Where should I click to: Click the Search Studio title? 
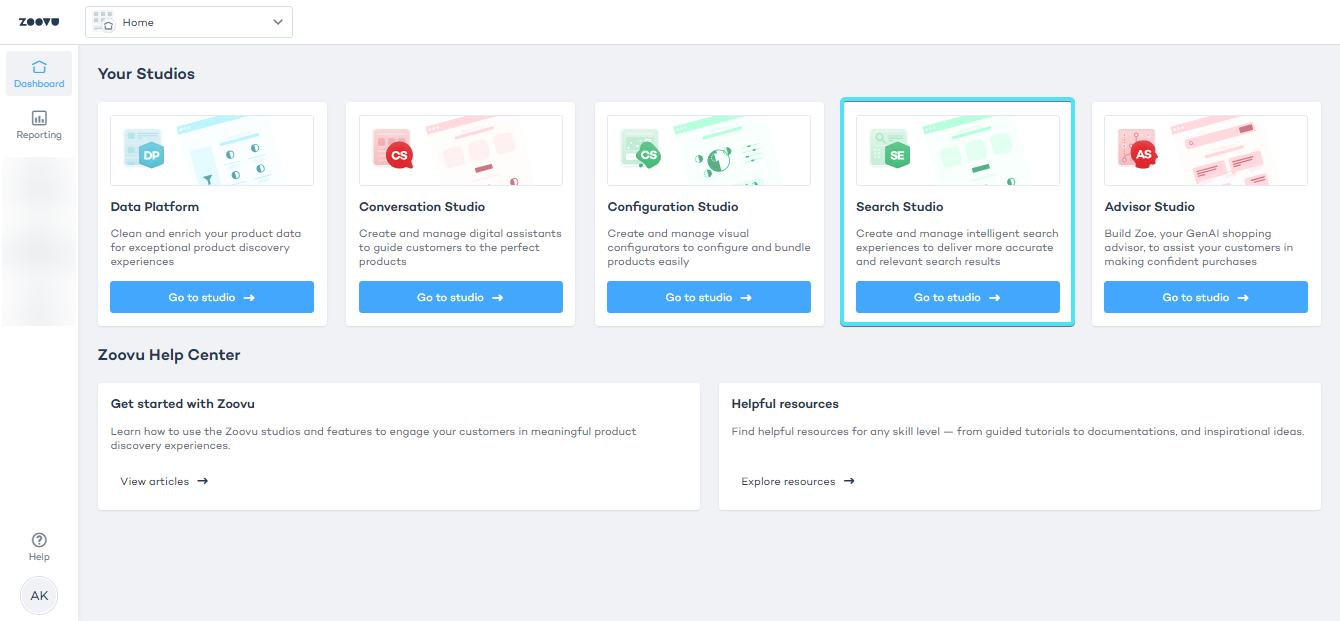tap(900, 207)
